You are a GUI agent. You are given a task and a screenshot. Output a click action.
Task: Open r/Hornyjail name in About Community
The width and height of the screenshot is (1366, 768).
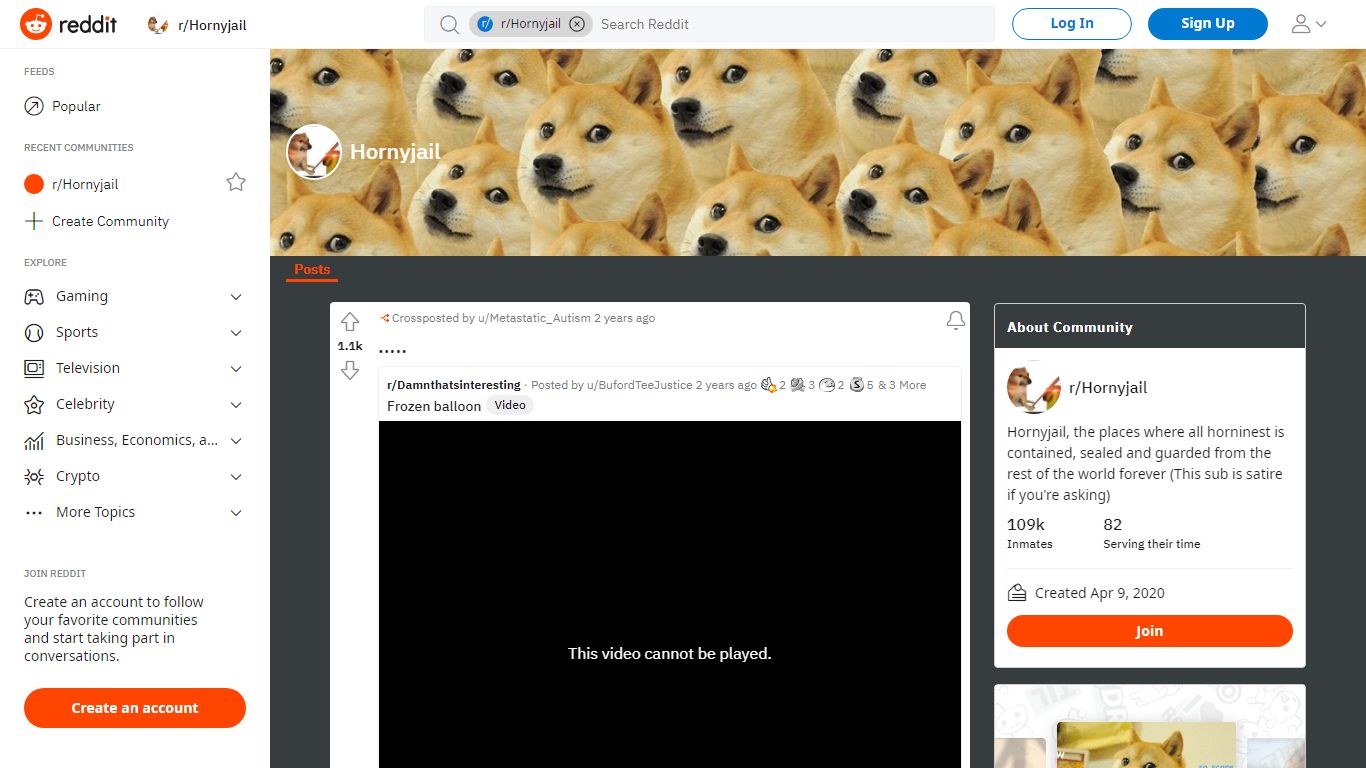[1108, 388]
